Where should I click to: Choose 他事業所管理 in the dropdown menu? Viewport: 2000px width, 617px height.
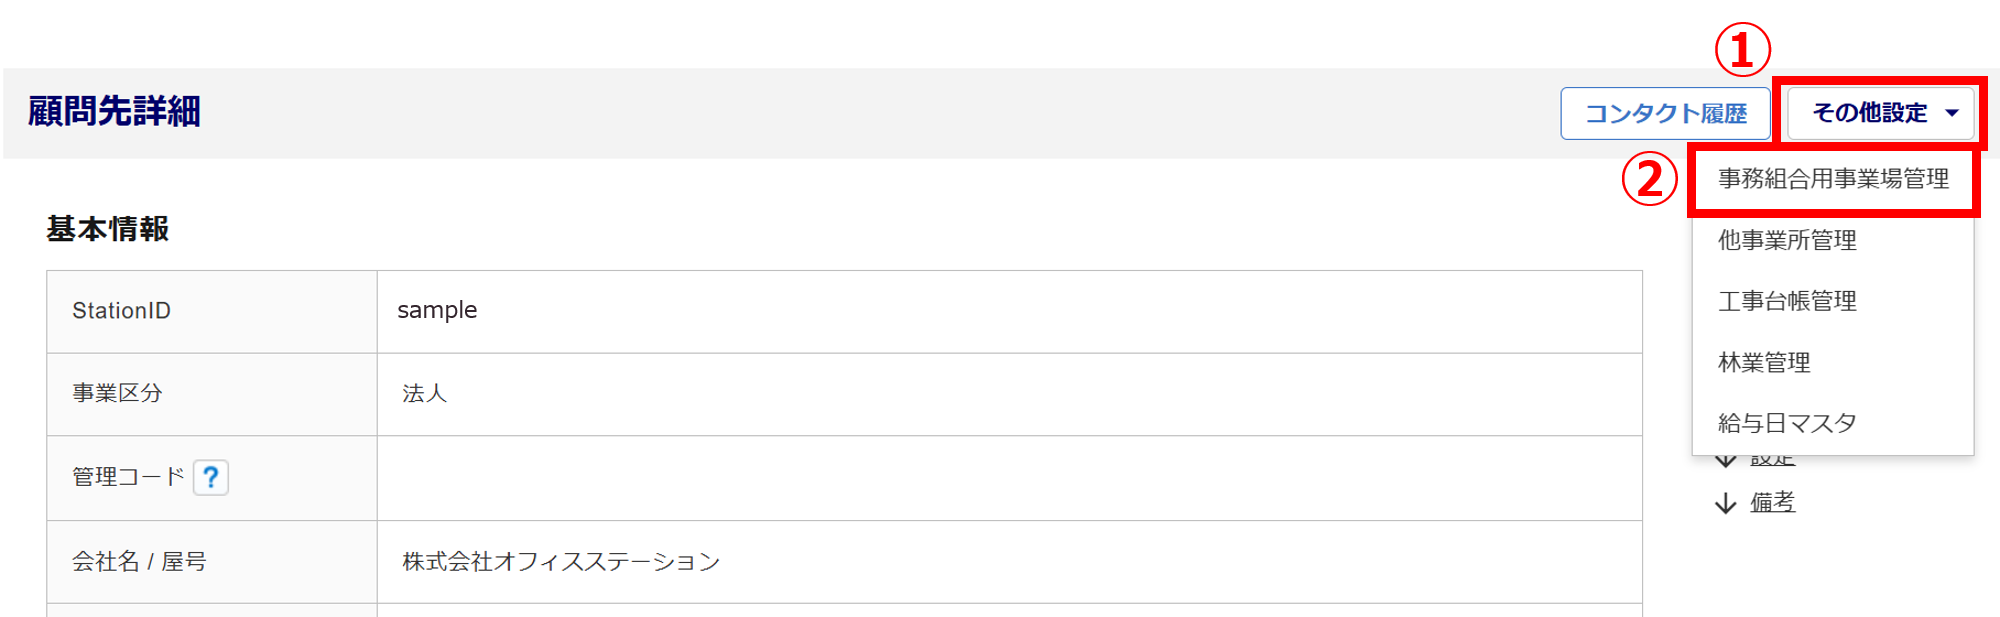[x=1787, y=240]
